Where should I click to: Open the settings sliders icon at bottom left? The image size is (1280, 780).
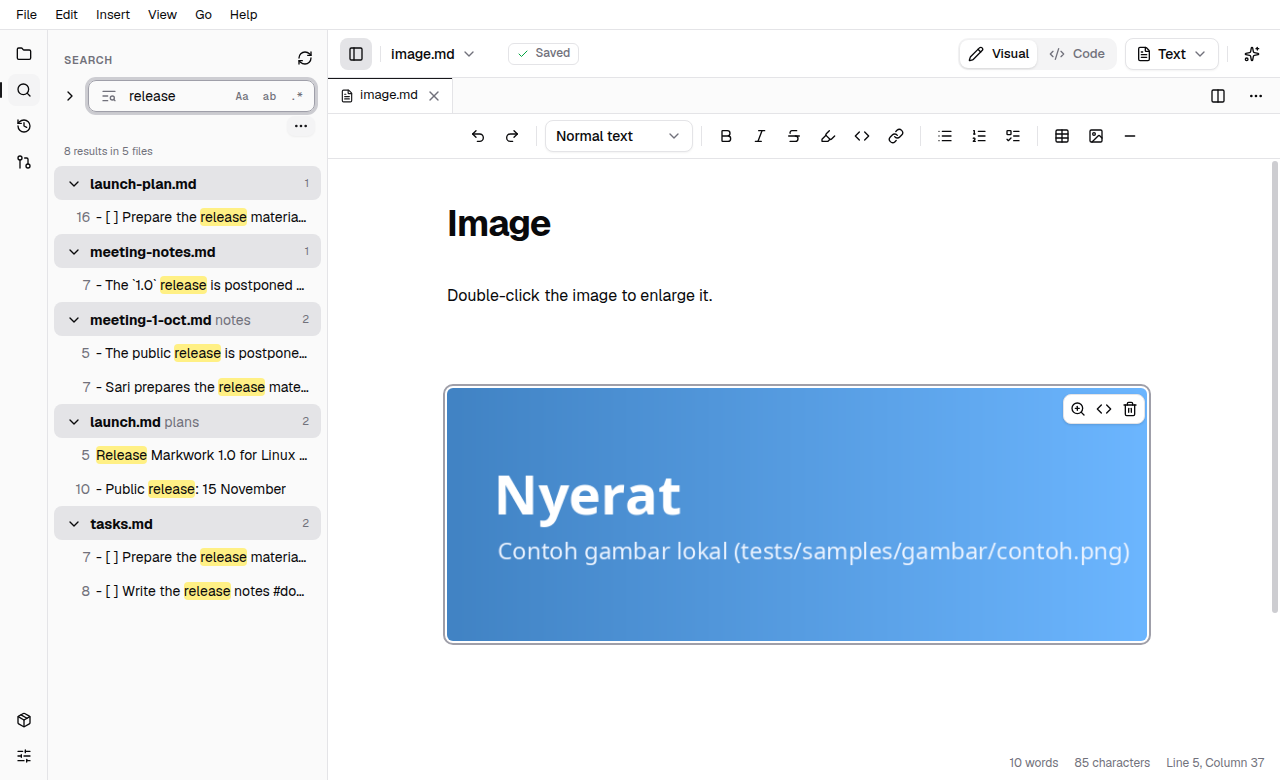[24, 756]
